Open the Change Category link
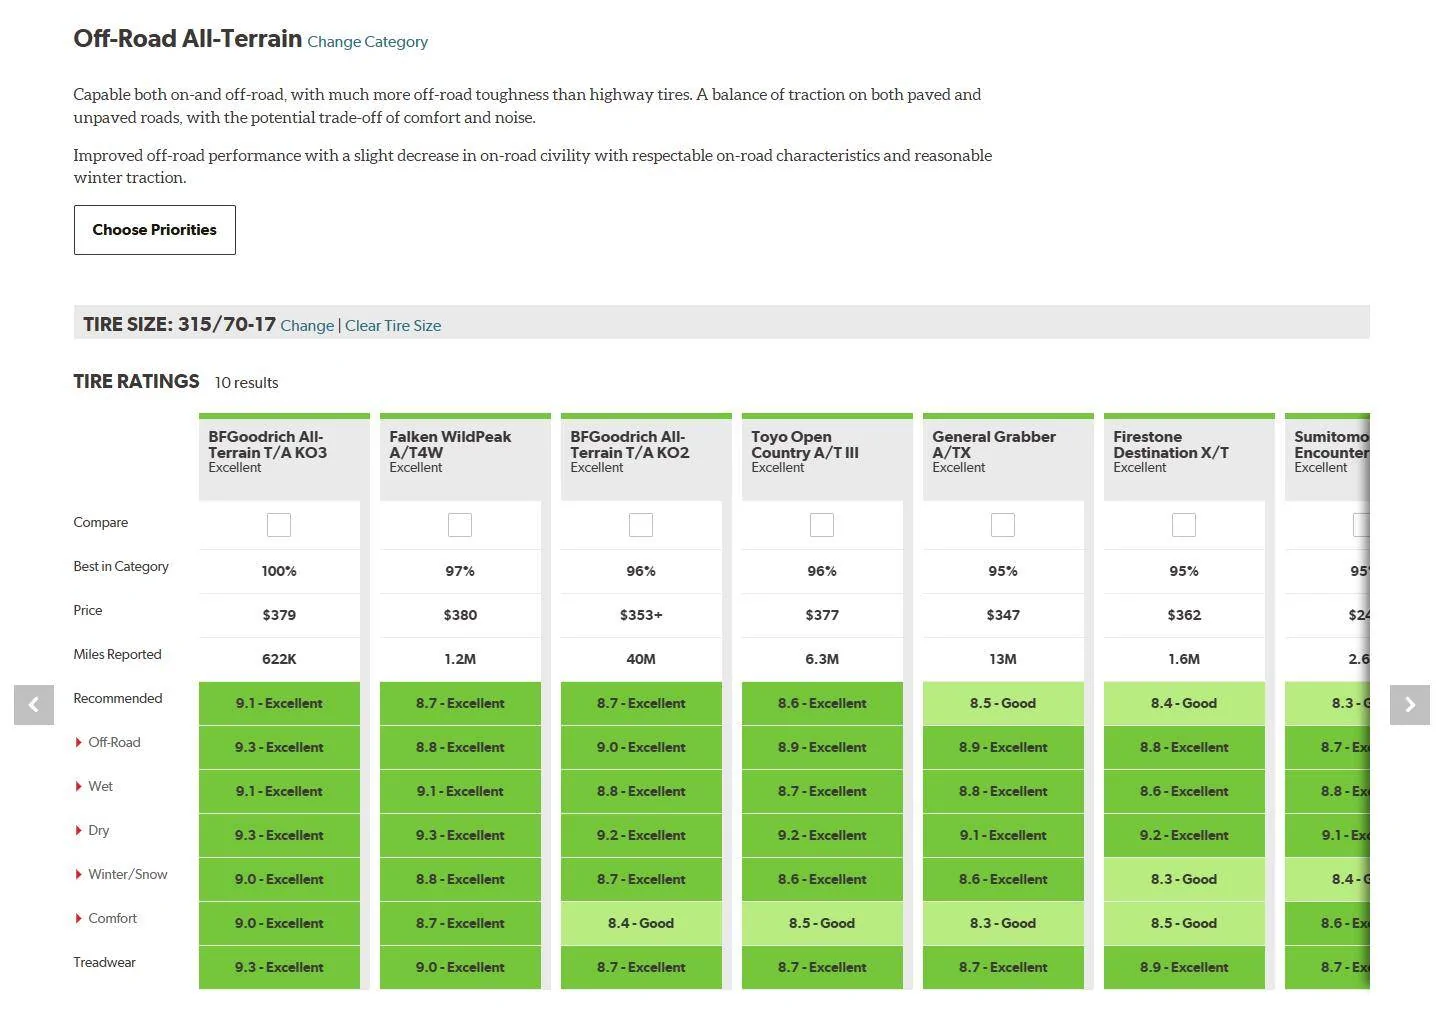Screen dimensions: 1454x1015 (x=368, y=42)
